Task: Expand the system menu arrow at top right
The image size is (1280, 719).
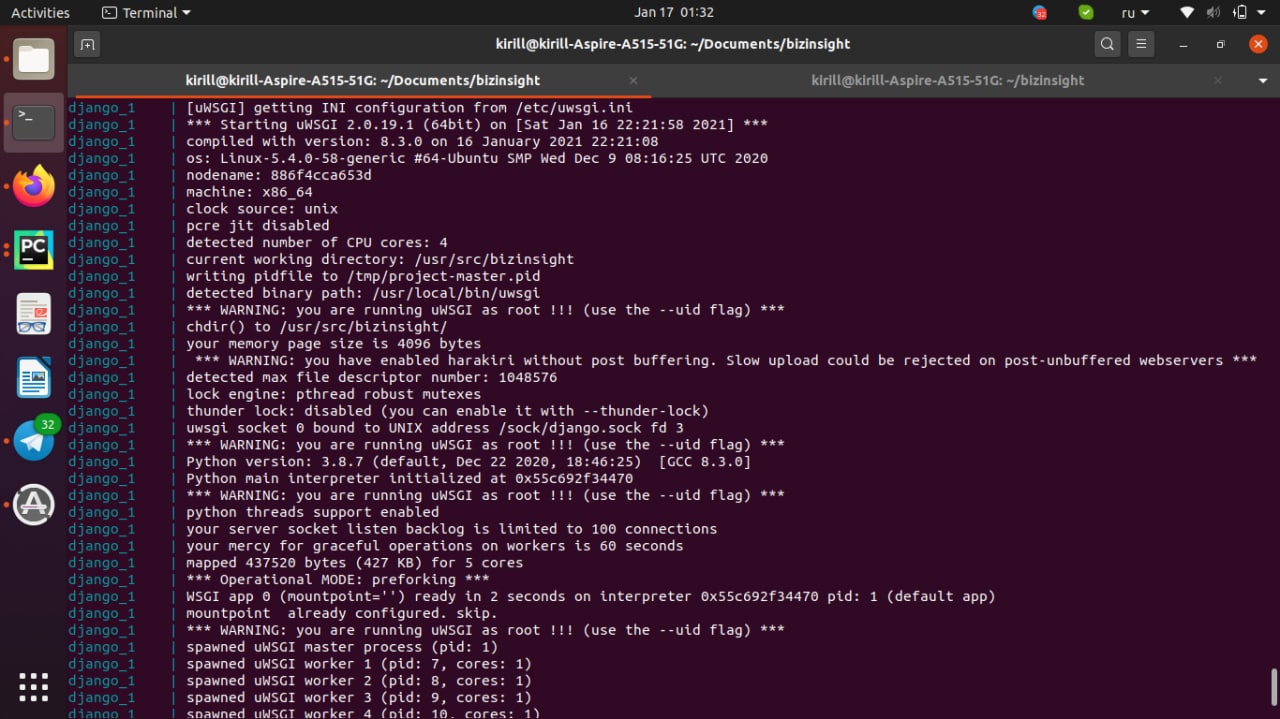Action: [x=1263, y=13]
